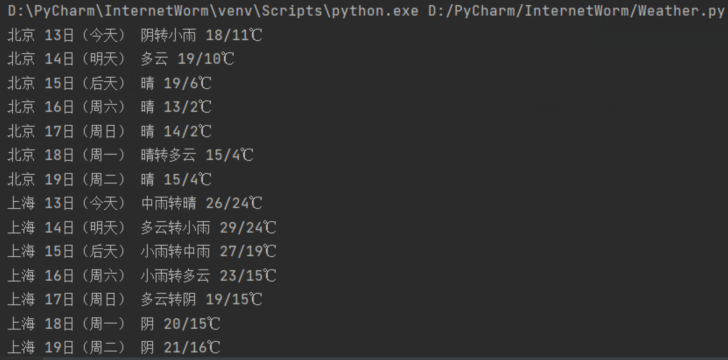728x360 pixels.
Task: Click the 北京 14日（明天） 多云 line
Action: tap(121, 59)
